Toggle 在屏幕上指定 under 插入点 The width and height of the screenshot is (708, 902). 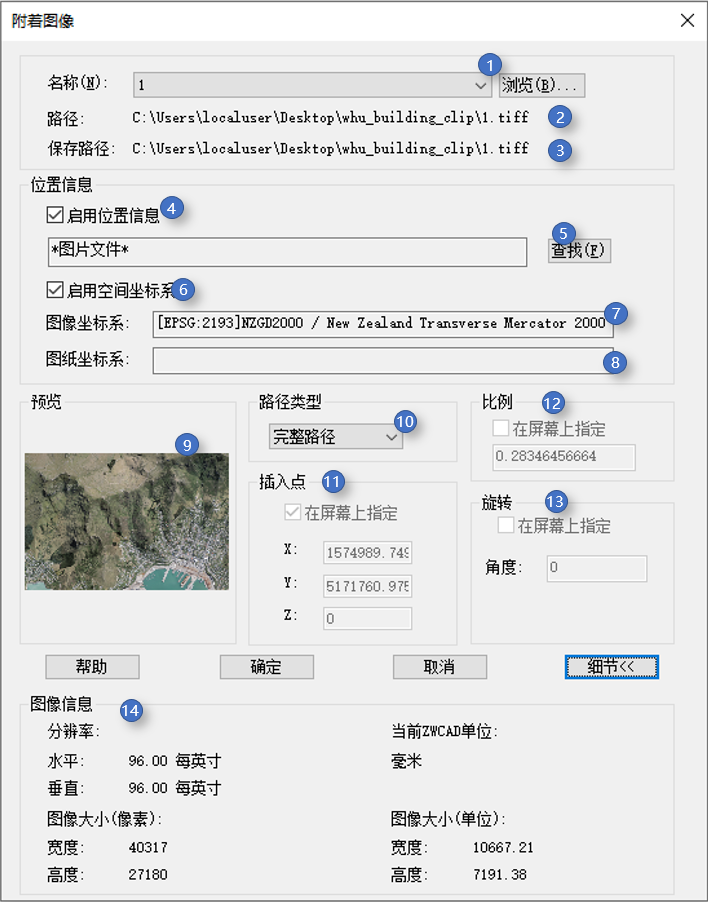pyautogui.click(x=293, y=514)
